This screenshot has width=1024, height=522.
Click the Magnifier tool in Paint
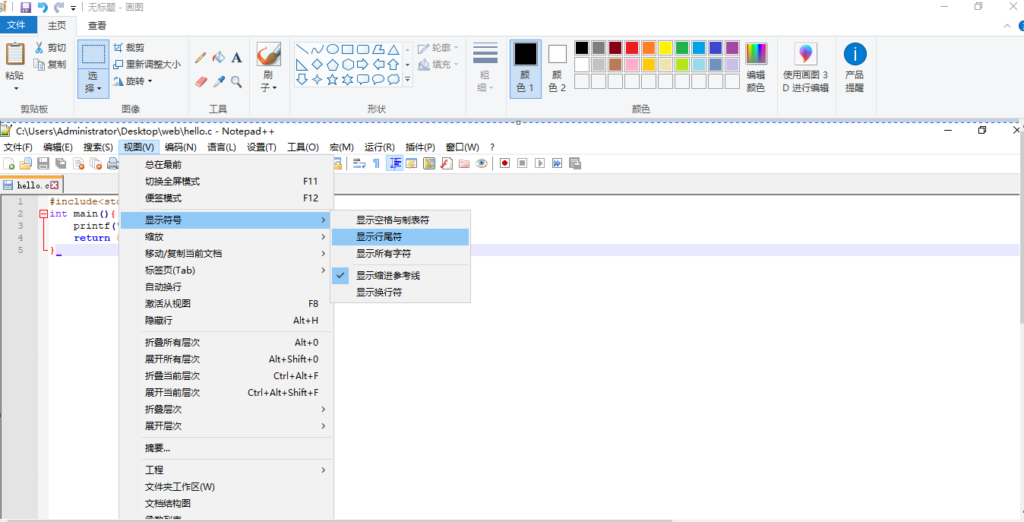click(x=237, y=81)
